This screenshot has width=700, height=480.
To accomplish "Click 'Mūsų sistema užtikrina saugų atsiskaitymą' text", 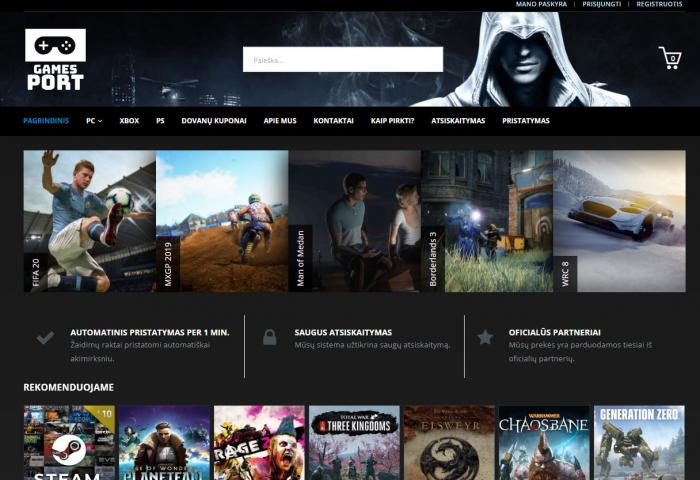I will click(x=372, y=345).
